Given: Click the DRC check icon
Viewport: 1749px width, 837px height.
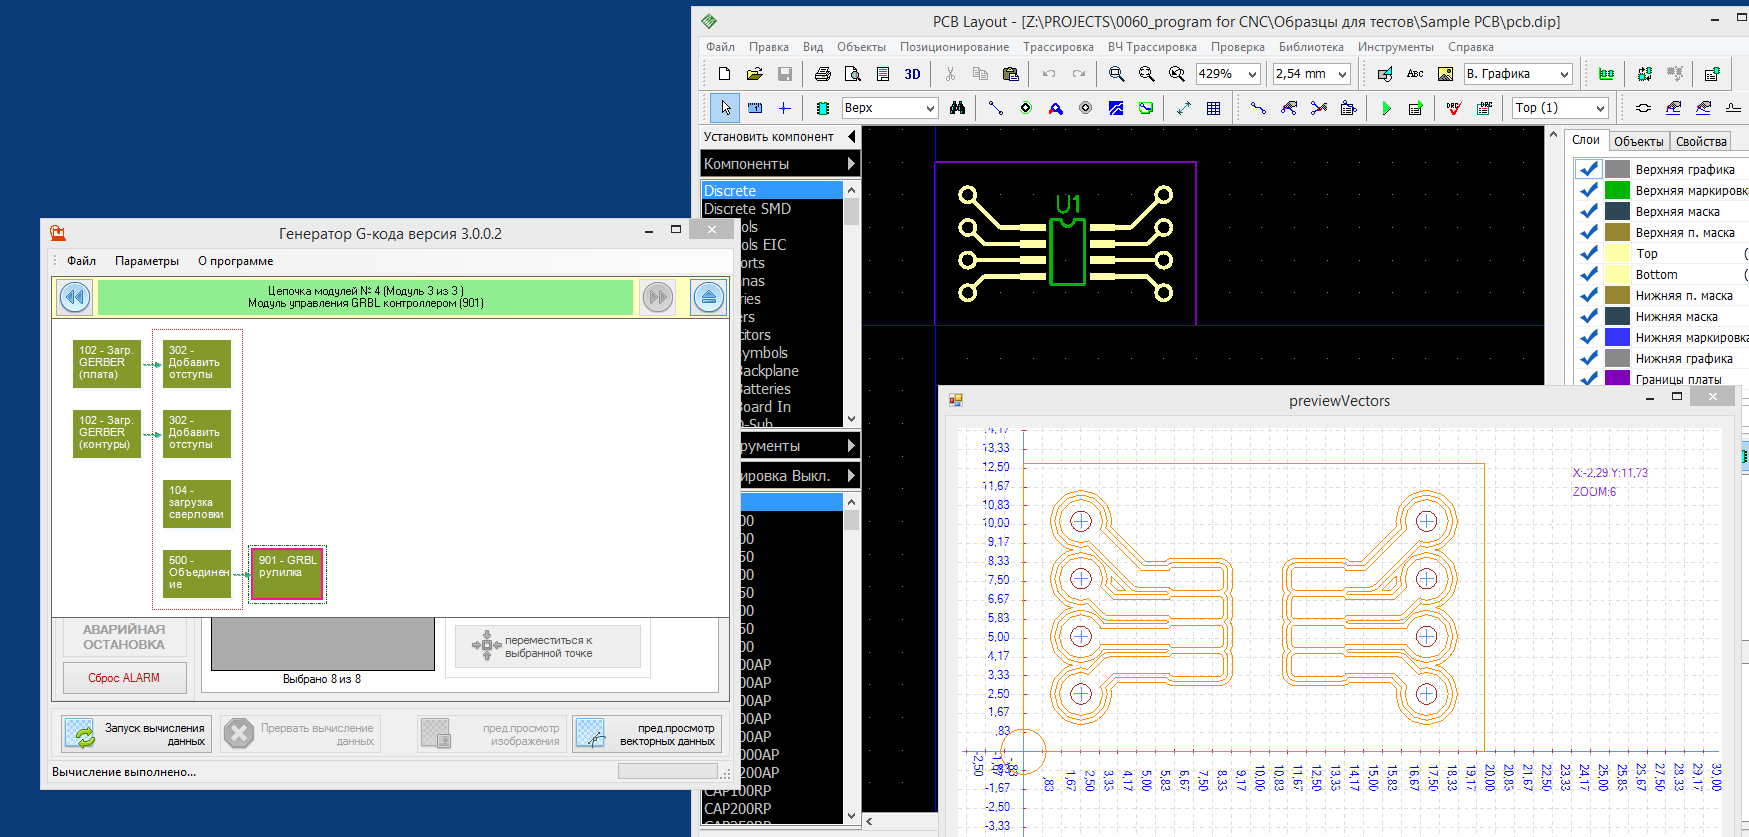Looking at the screenshot, I should click(x=1454, y=108).
